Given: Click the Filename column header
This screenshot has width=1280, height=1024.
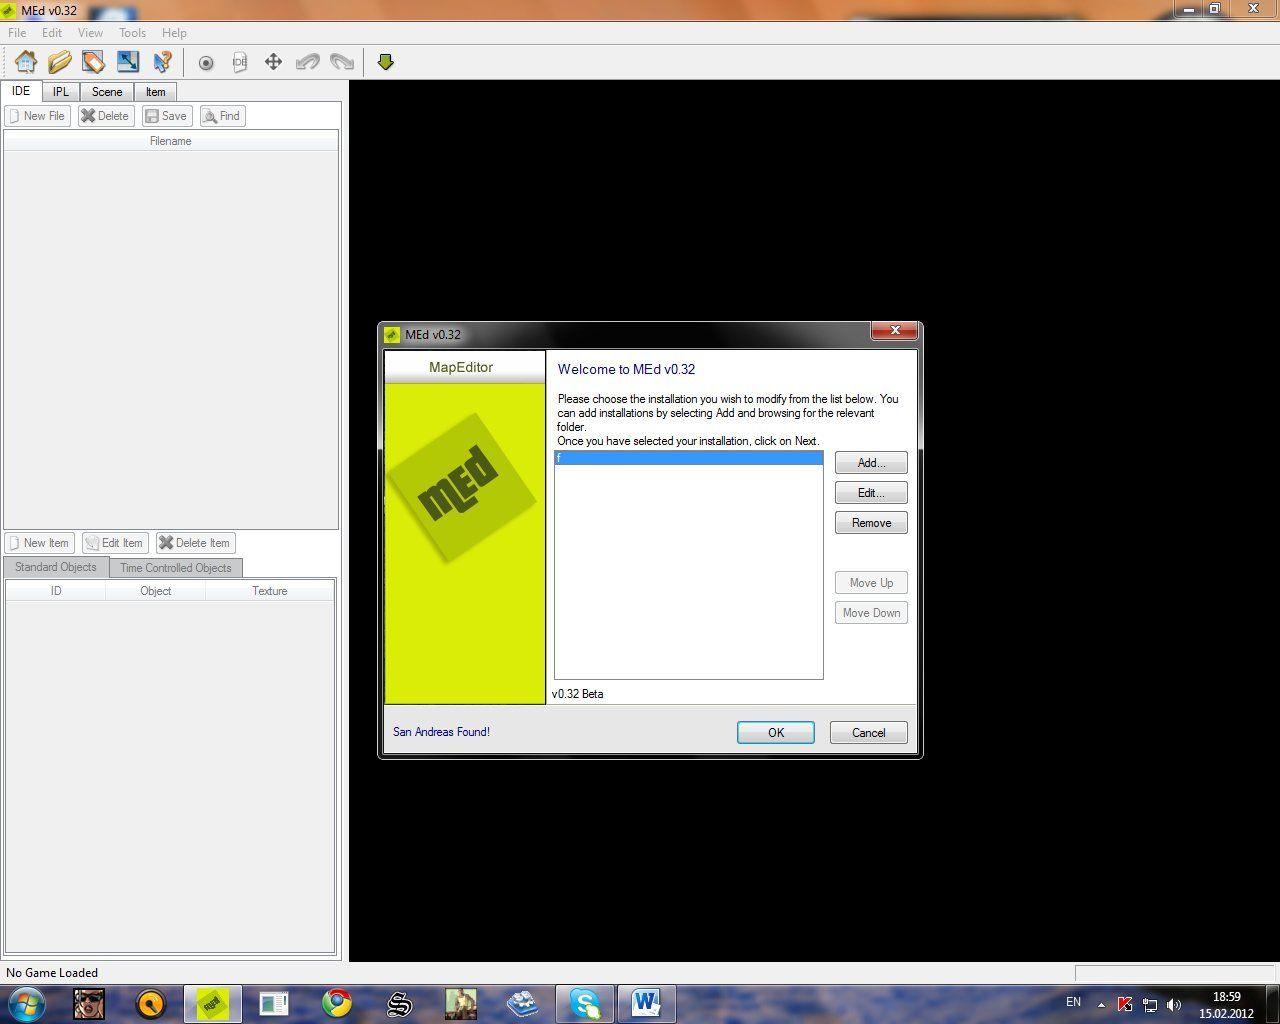Looking at the screenshot, I should point(171,141).
